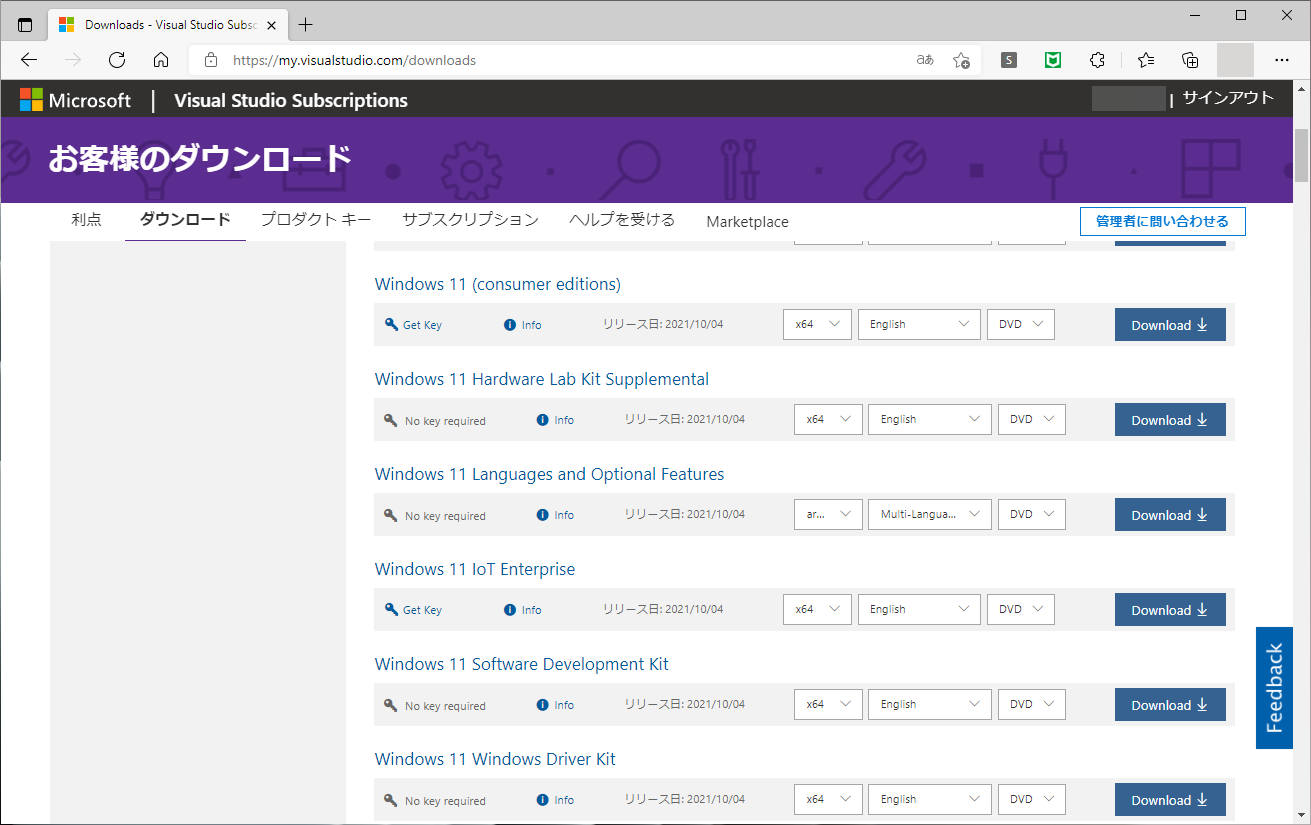Switch to the 利点 tab
Screen dimensions: 1311x825
[86, 220]
